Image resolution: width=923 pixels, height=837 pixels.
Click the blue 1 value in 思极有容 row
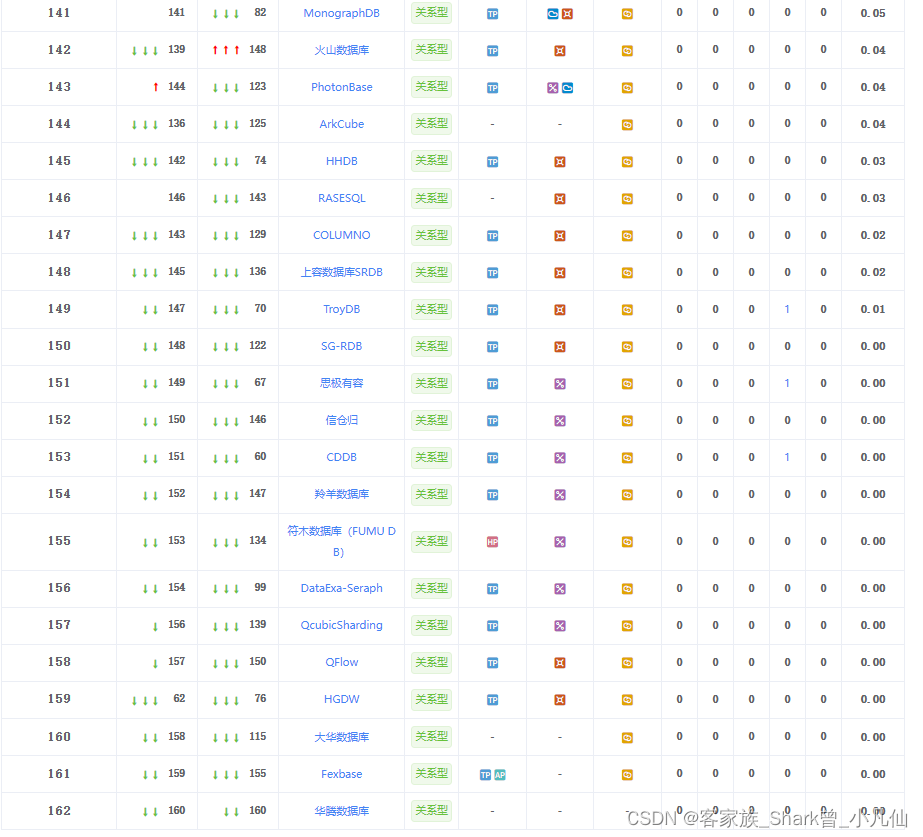(787, 384)
